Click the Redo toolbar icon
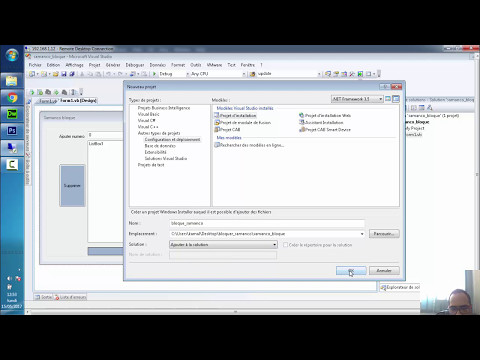 coord(120,74)
